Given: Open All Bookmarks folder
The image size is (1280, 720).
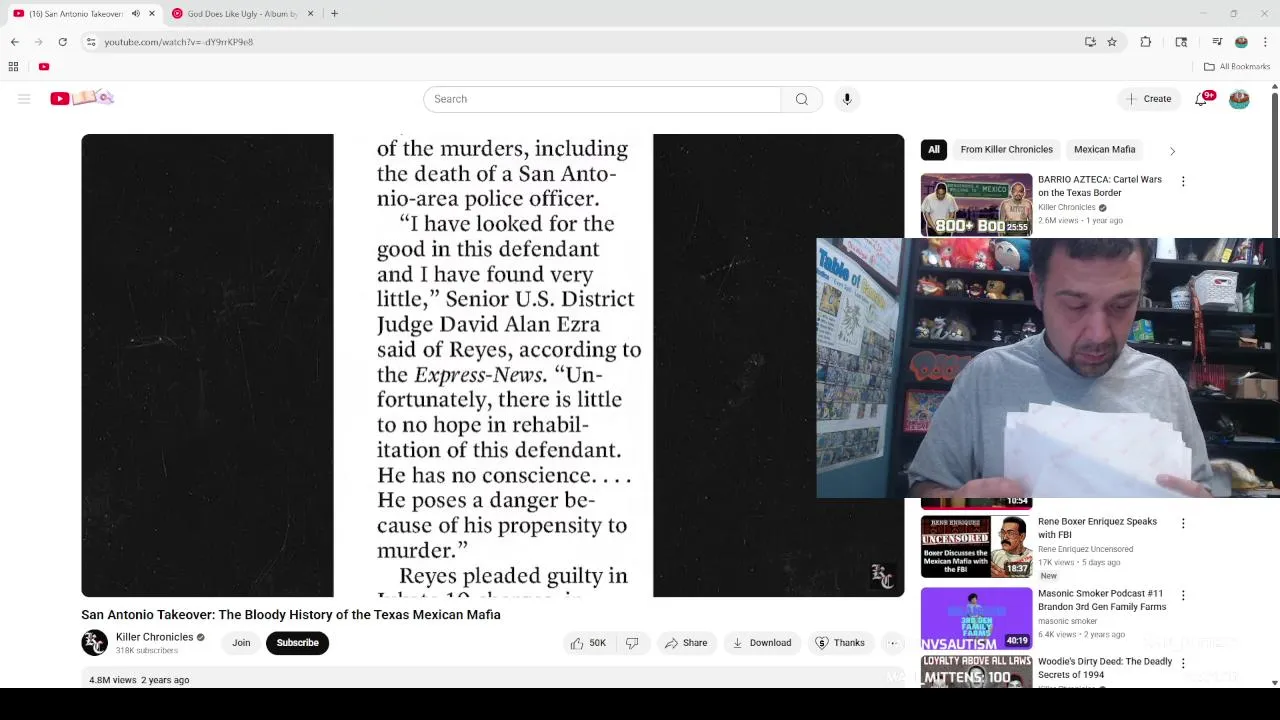Looking at the screenshot, I should coord(1237,67).
